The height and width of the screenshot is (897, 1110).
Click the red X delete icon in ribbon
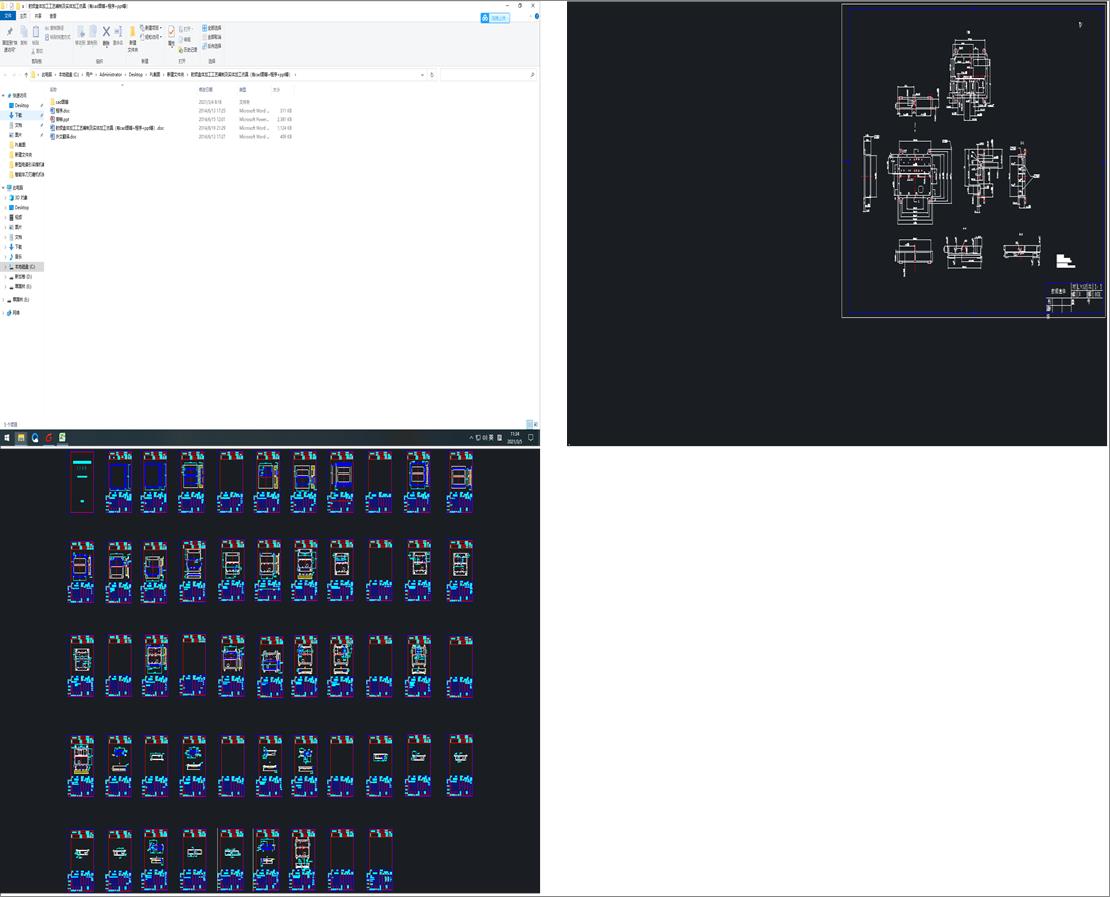click(106, 32)
